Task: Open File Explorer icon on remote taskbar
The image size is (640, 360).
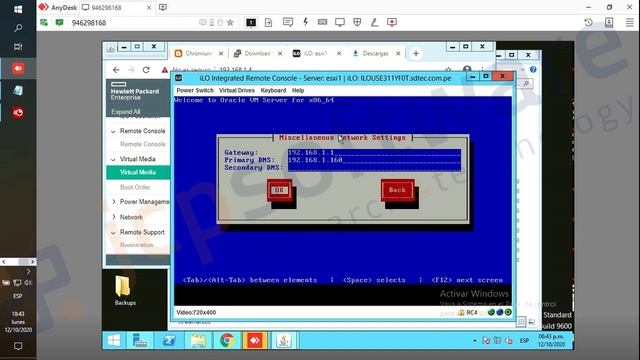Action: 198,340
